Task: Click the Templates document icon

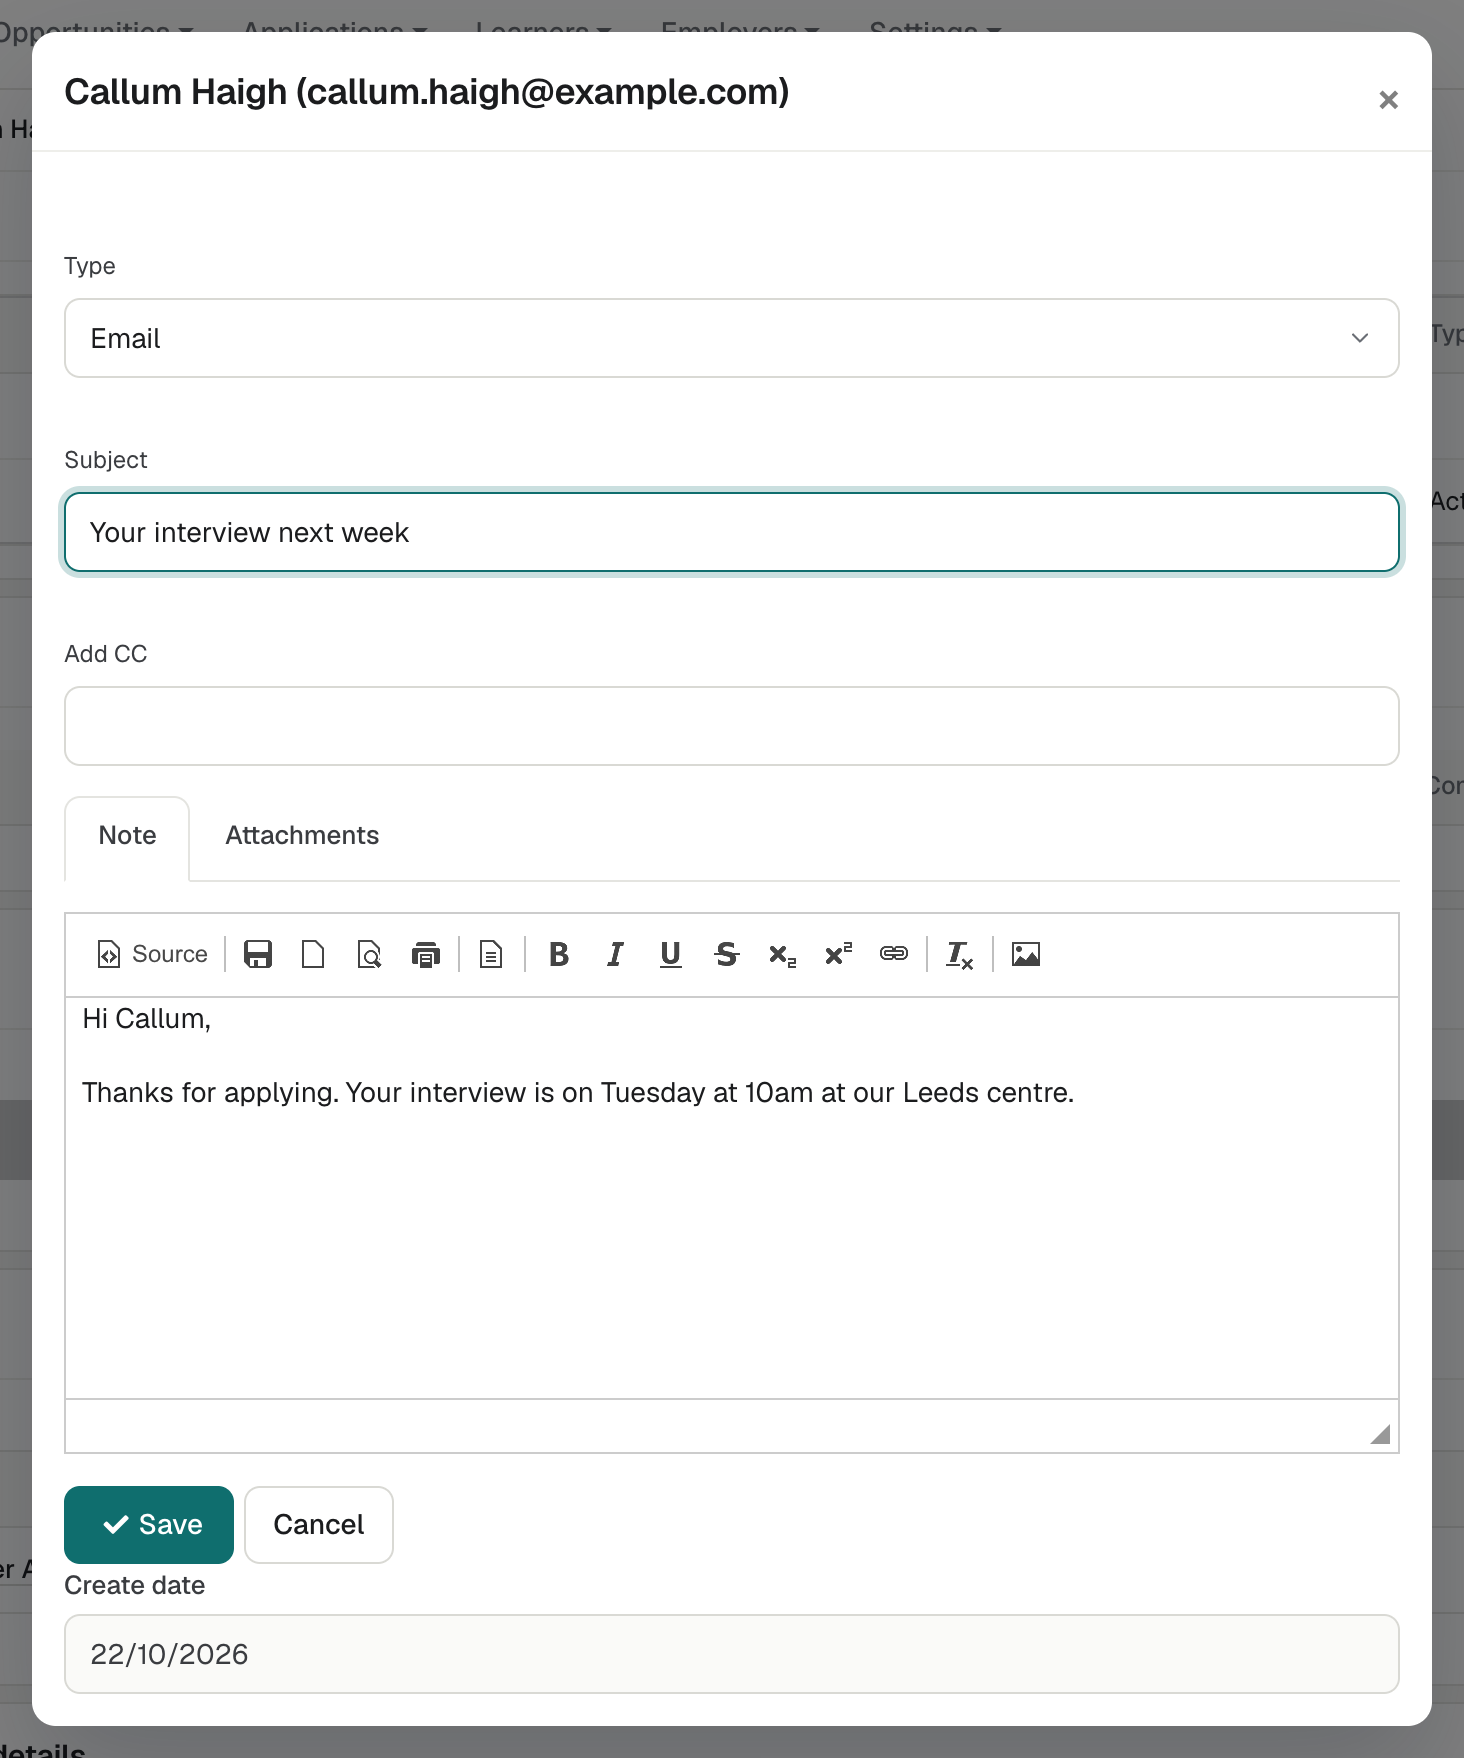Action: tap(490, 954)
